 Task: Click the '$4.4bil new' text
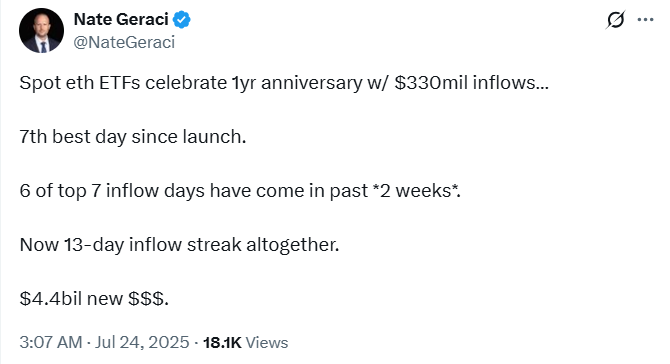(x=71, y=299)
